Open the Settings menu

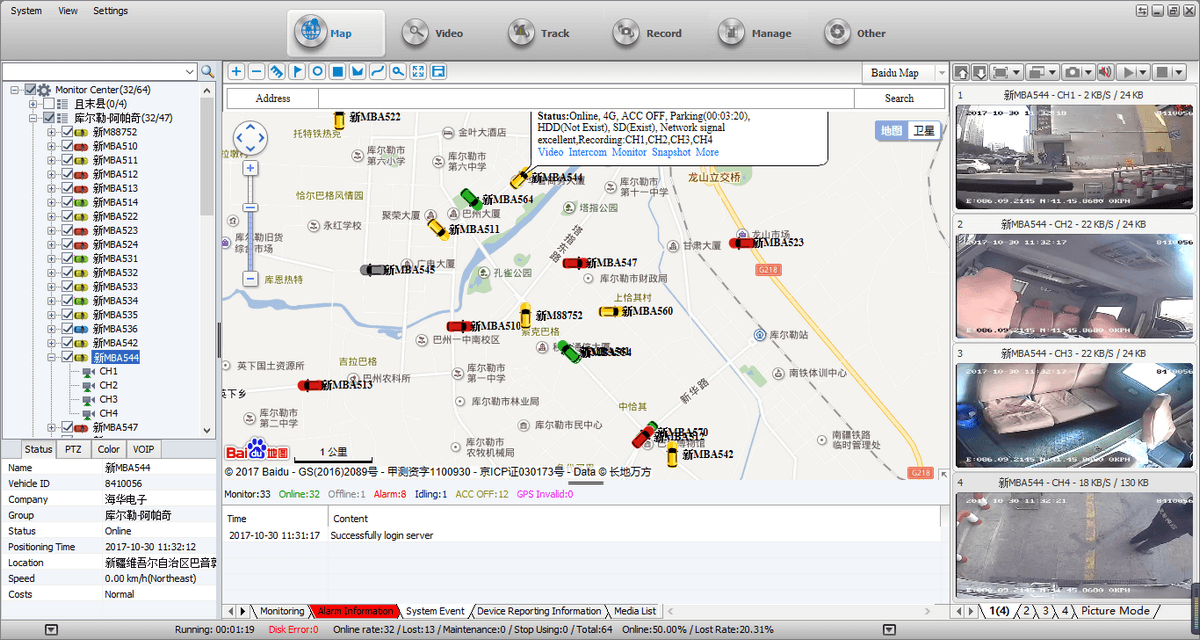(110, 11)
